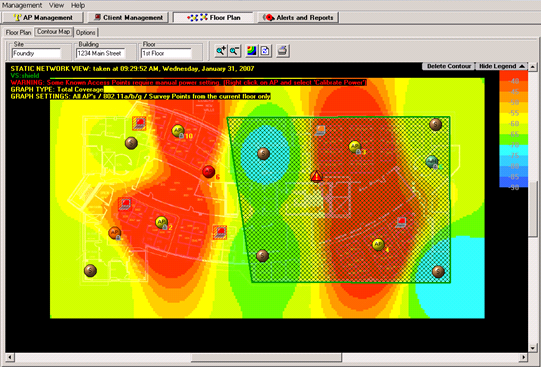The width and height of the screenshot is (541, 367).
Task: Click the horizontal scrollbar right arrow
Action: (x=524, y=357)
